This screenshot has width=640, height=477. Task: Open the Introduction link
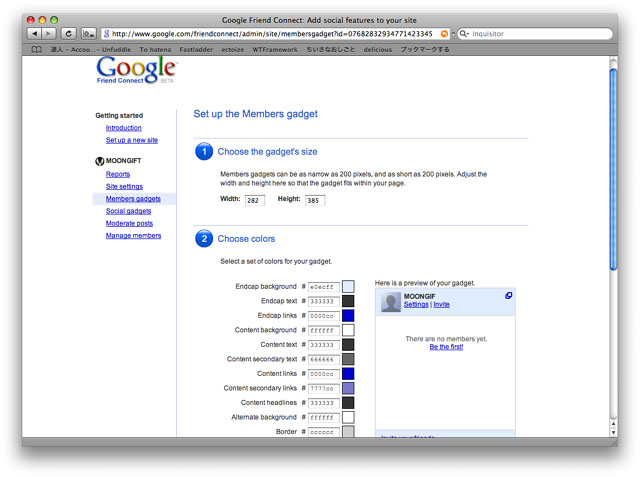[x=124, y=128]
